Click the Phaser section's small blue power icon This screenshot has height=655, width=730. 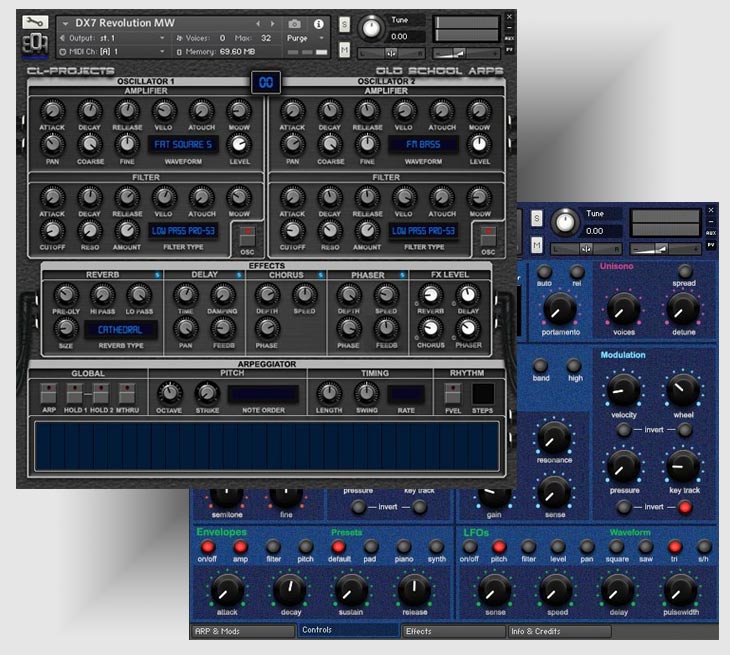click(x=402, y=275)
